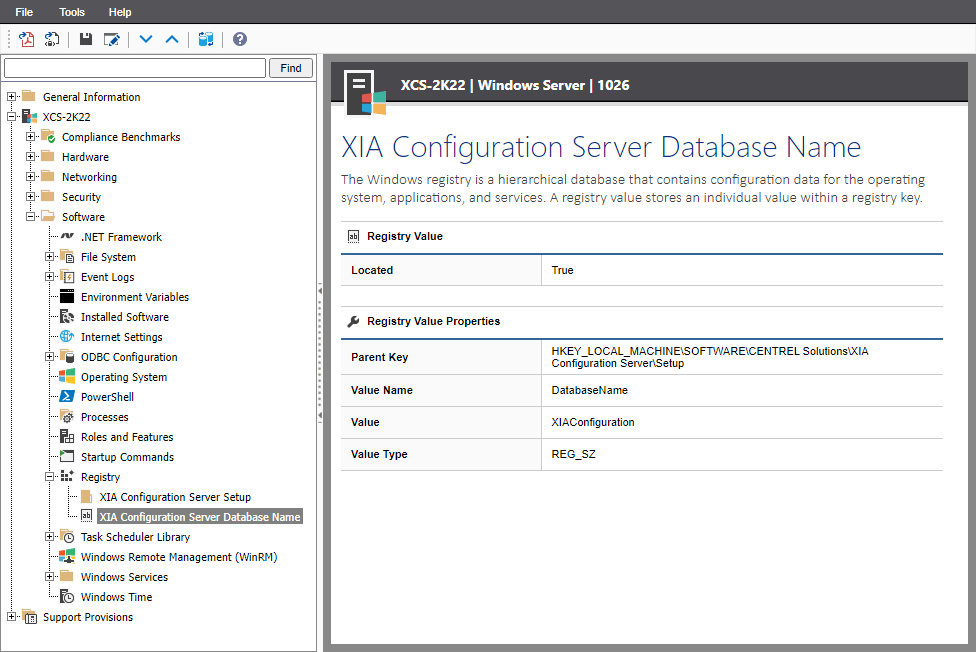The width and height of the screenshot is (976, 652).
Task: Select the XCS-2K22 server icon in tree
Action: coord(29,116)
